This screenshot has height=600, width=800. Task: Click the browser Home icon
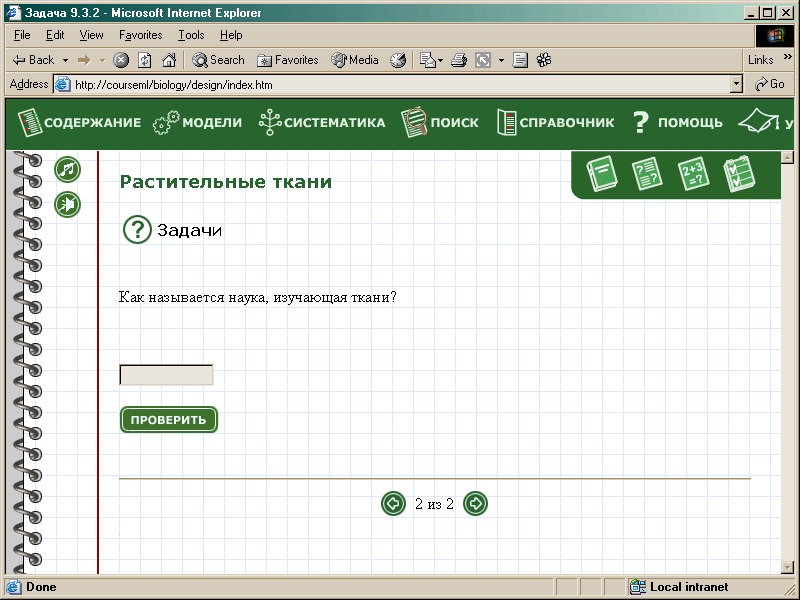(169, 60)
